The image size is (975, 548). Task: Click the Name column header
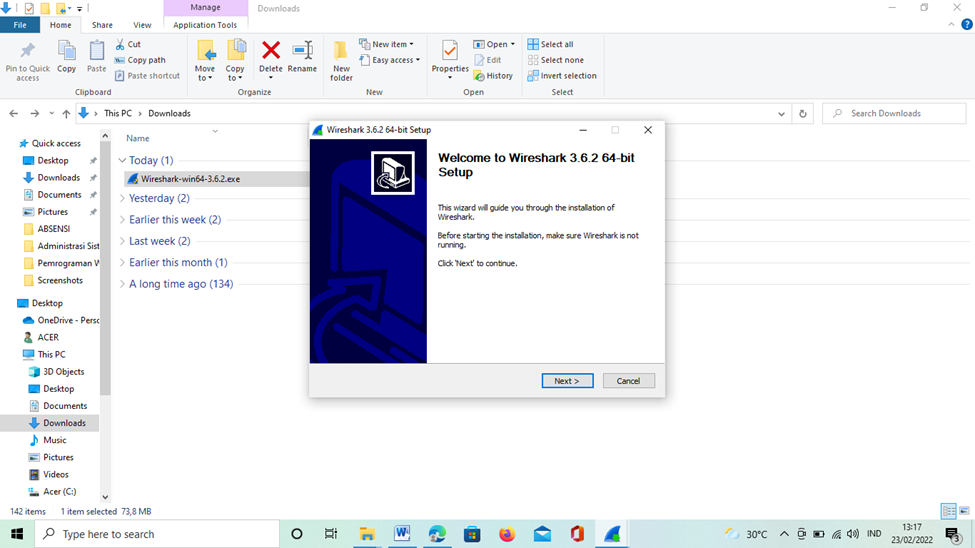(x=137, y=138)
